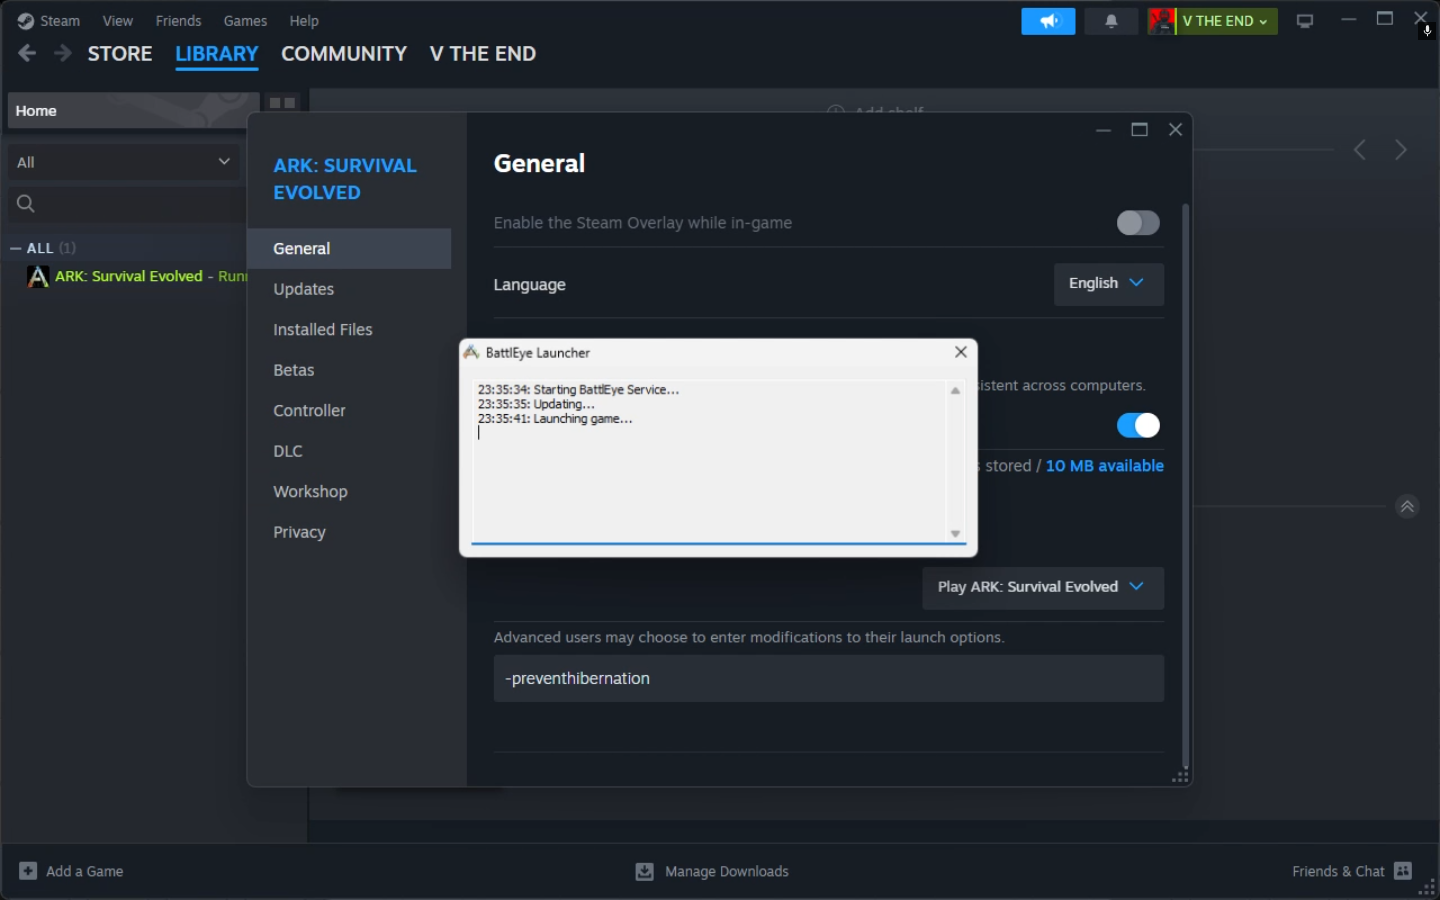Select Privacy in properties sidebar
Image resolution: width=1440 pixels, height=900 pixels.
[349, 532]
